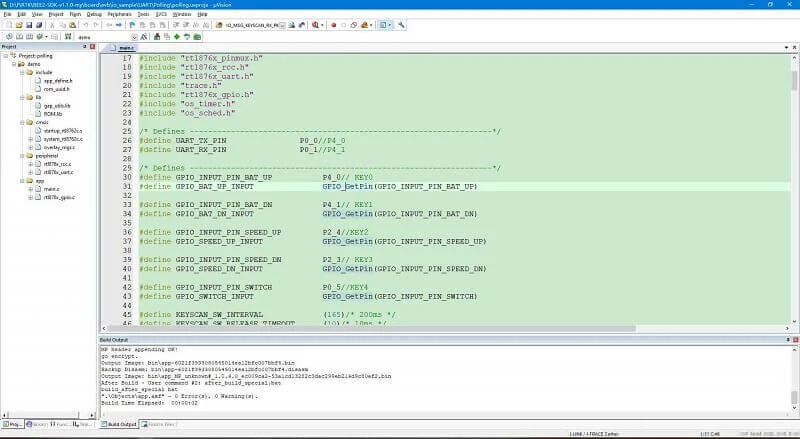800x439 pixels.
Task: Open Configuration with the wrench icon
Action: click(x=401, y=25)
